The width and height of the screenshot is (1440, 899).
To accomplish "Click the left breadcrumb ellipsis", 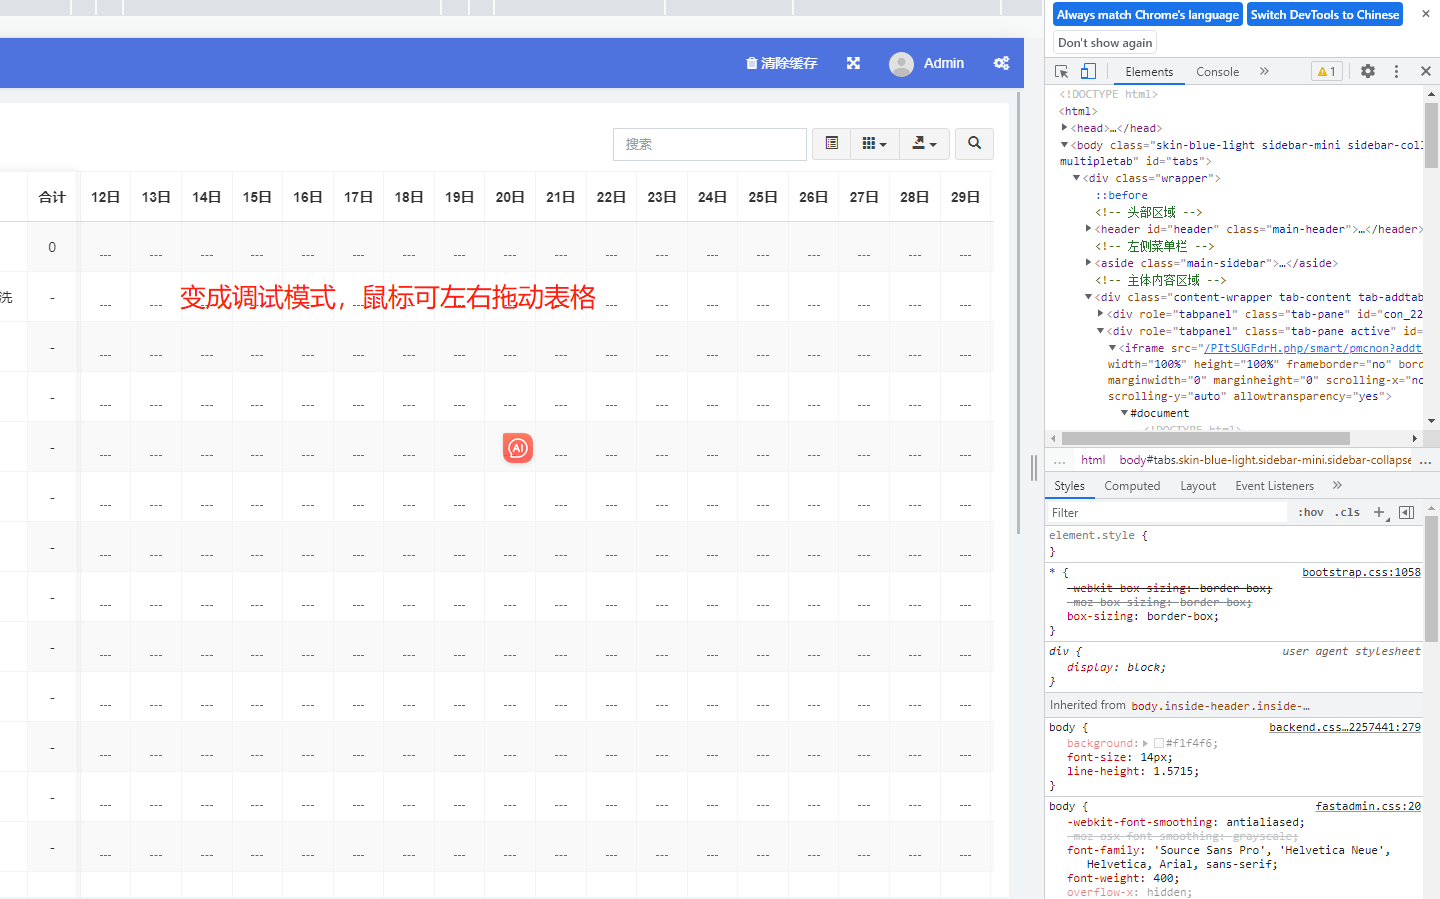I will 1060,460.
